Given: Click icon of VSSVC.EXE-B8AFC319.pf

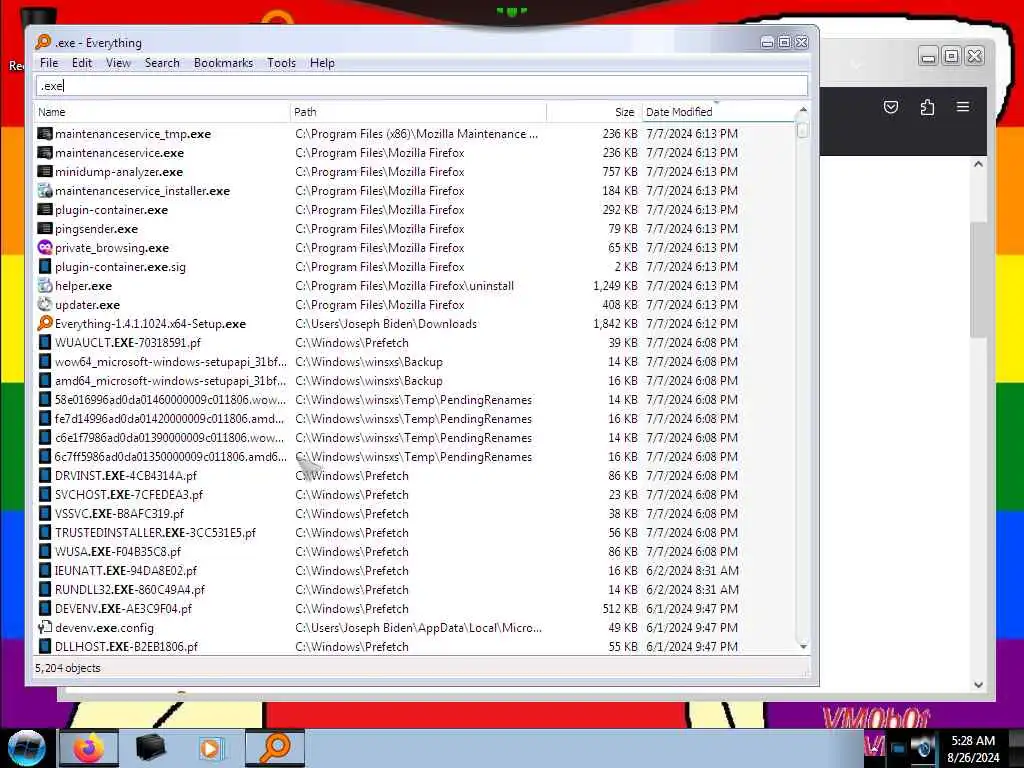Looking at the screenshot, I should tap(44, 513).
